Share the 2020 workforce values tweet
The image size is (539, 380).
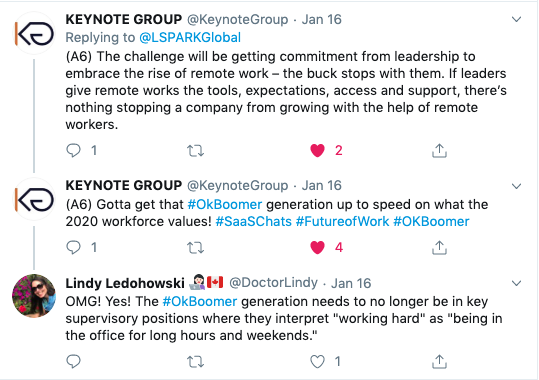point(439,247)
